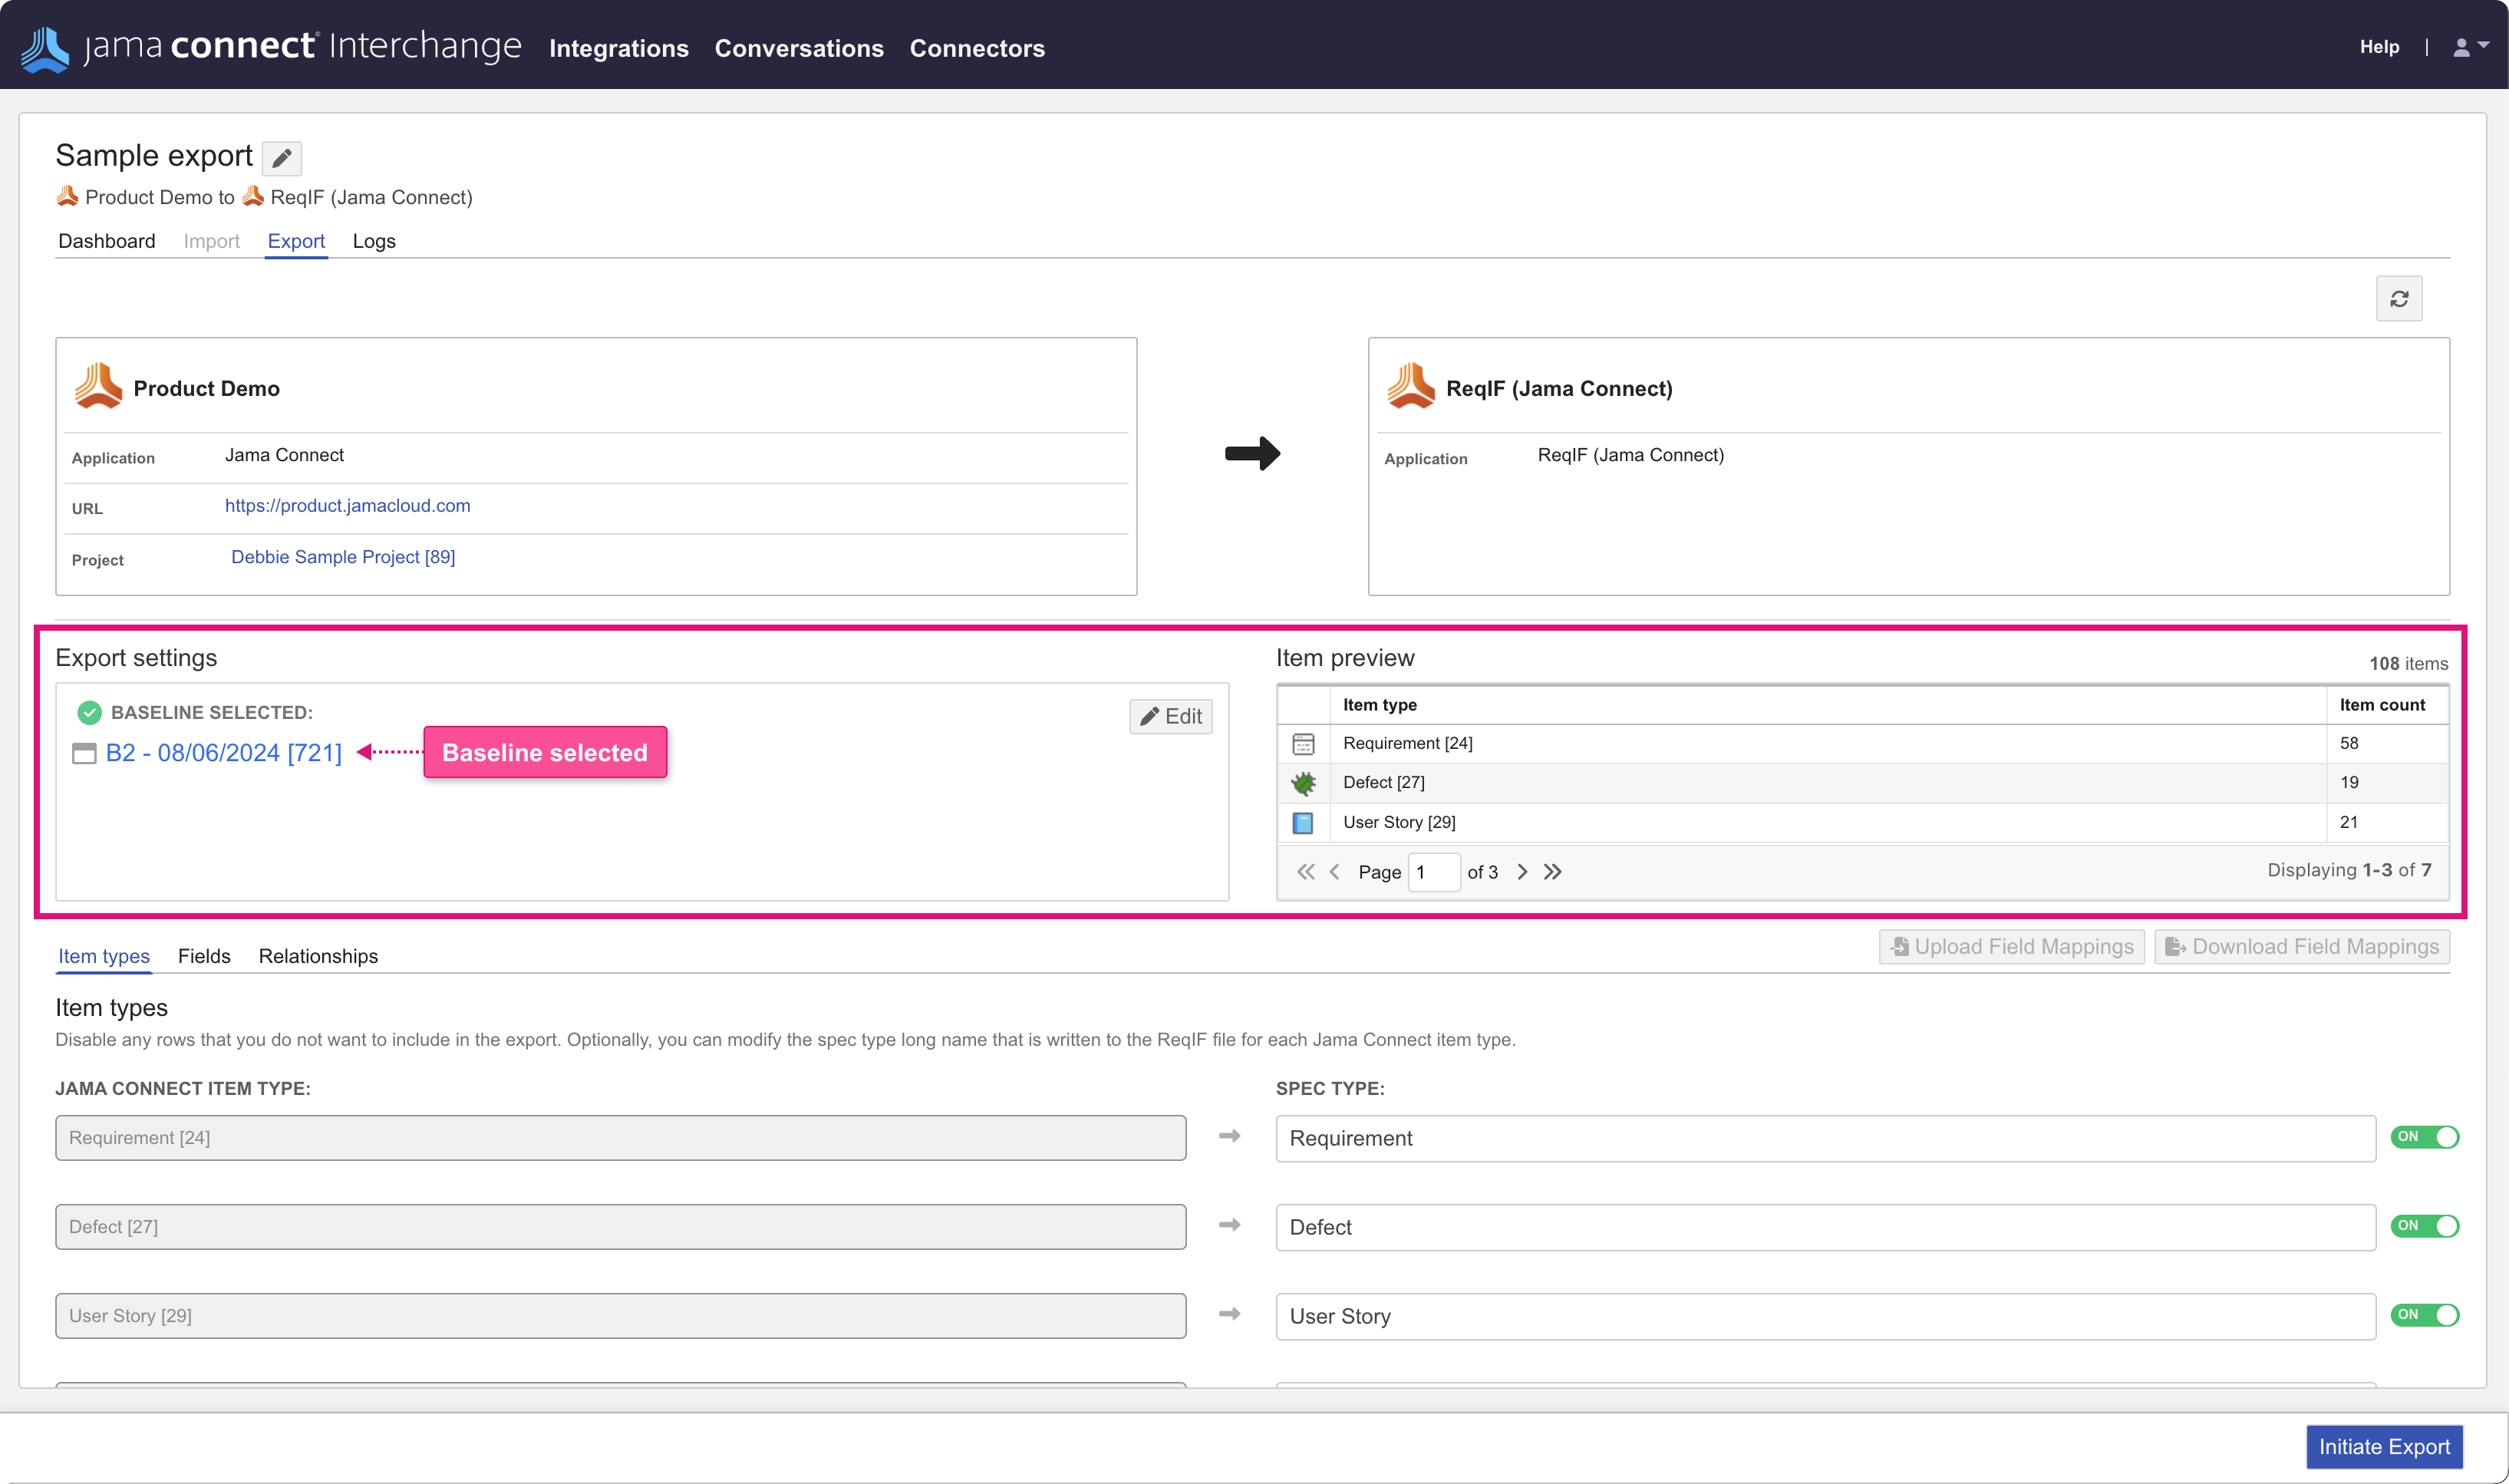The height and width of the screenshot is (1484, 2509).
Task: Click the item count value 58
Action: coord(2349,744)
